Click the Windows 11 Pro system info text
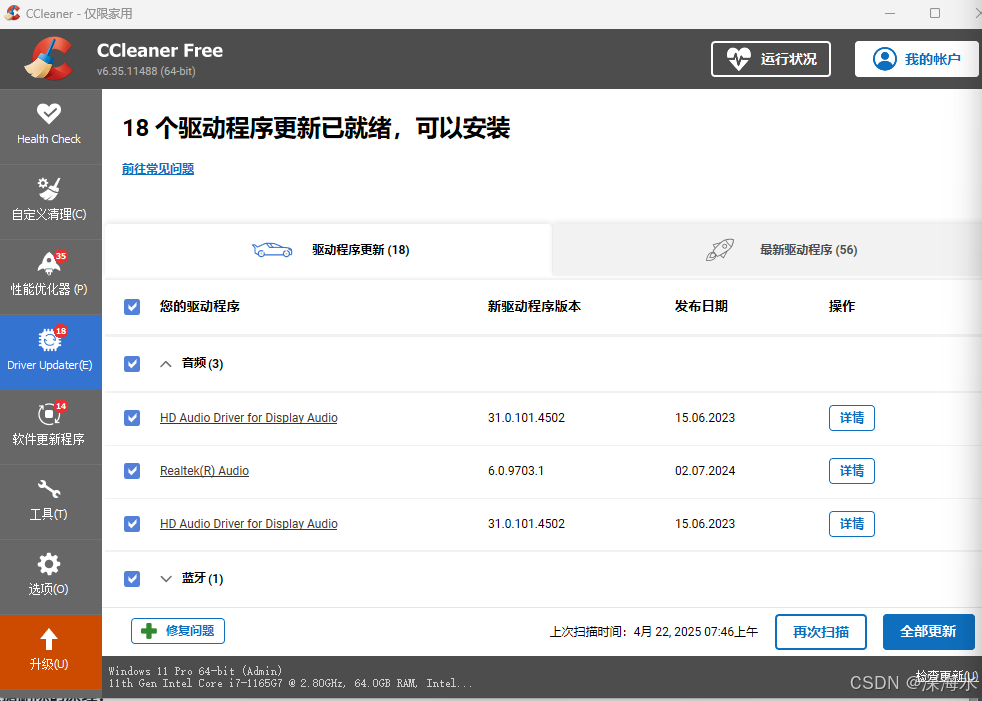 [195, 671]
